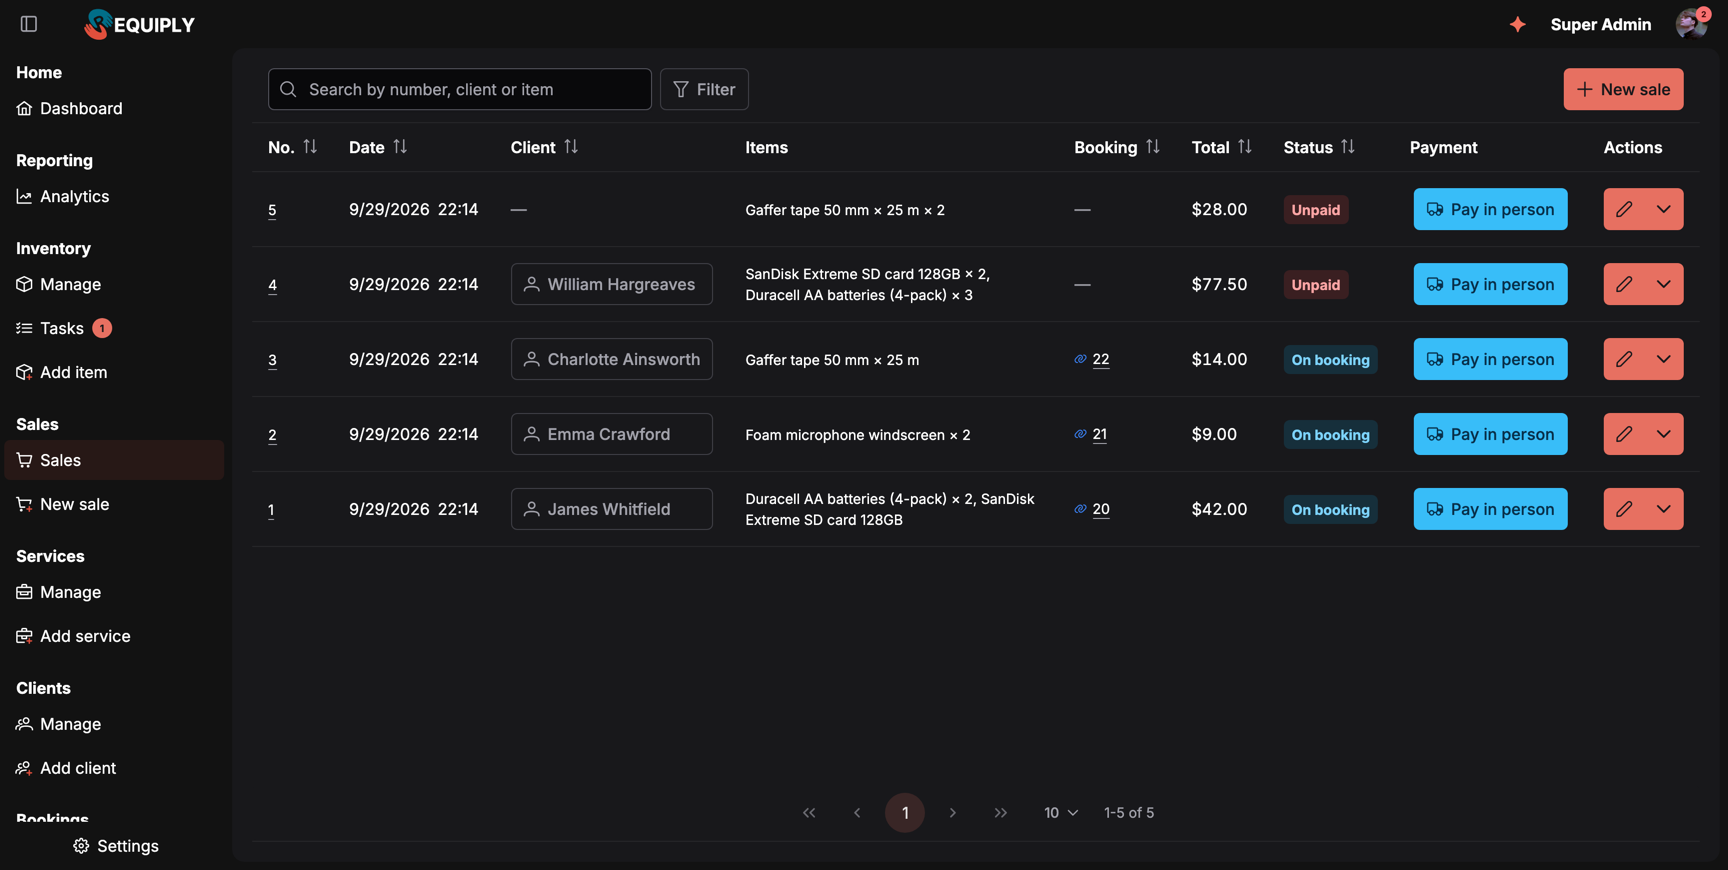Expand actions dropdown for Charlotte Ainsworth sale
Viewport: 1728px width, 870px height.
(1664, 359)
